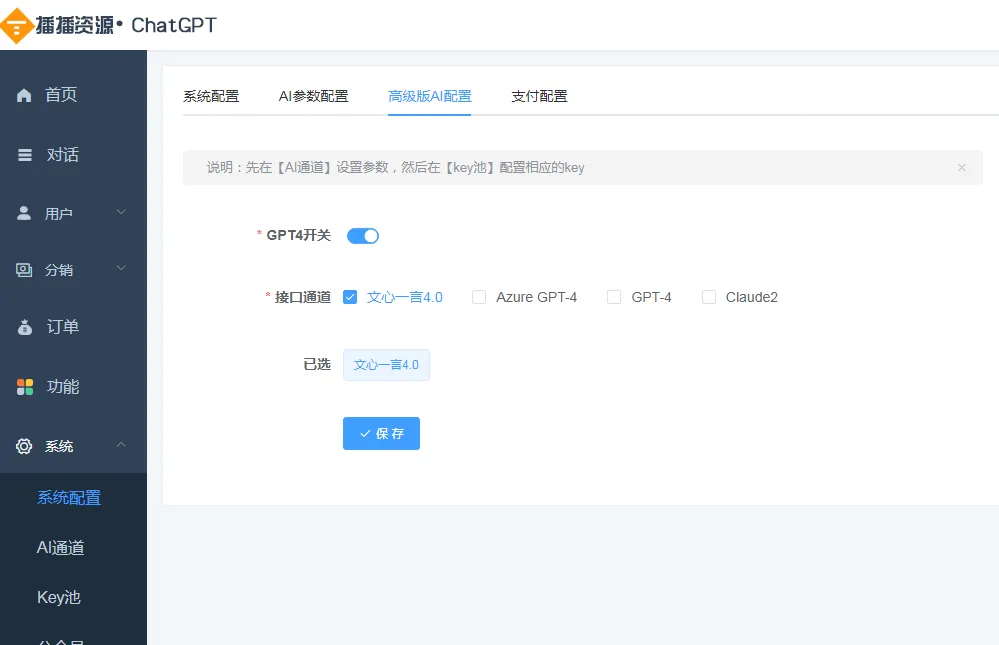Open the 对话 chat section icon
Image resolution: width=999 pixels, height=645 pixels.
[x=24, y=154]
